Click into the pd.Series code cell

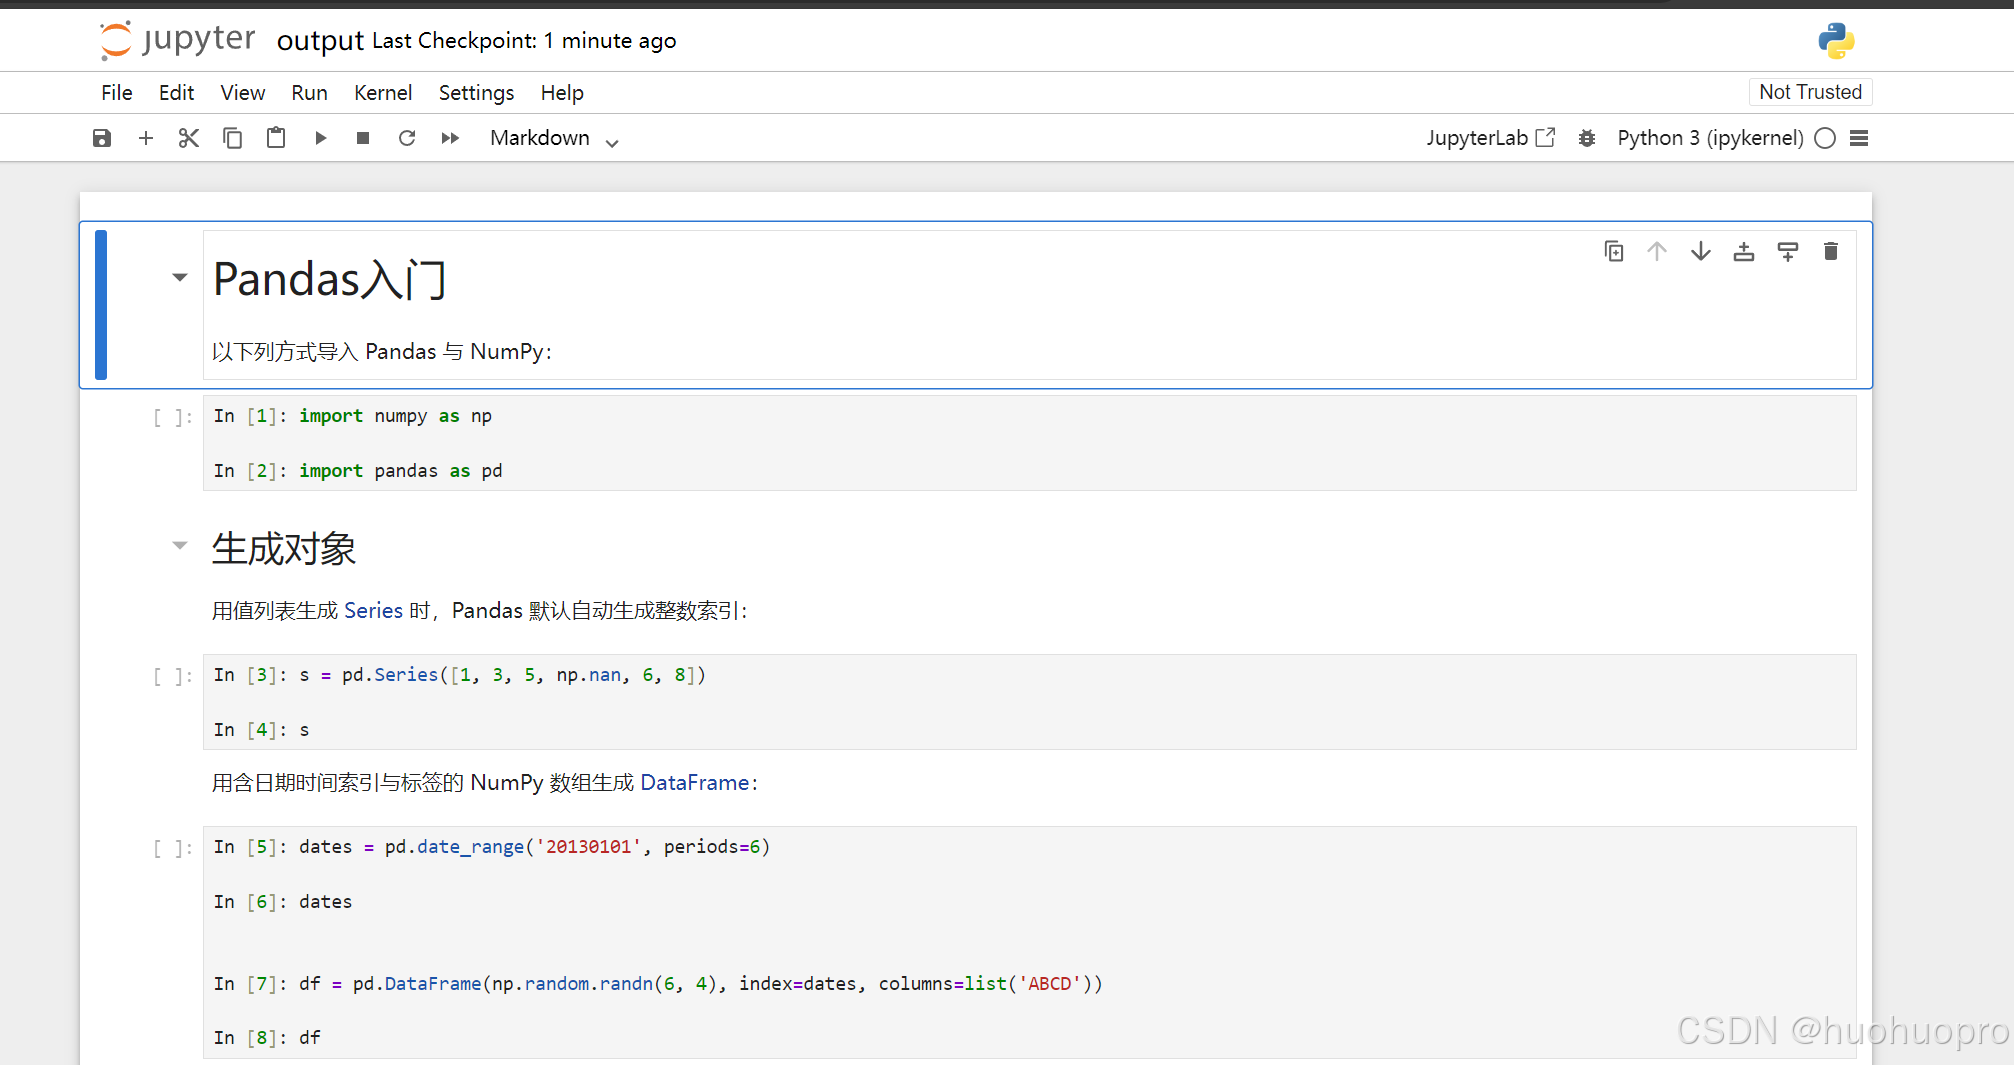pos(1029,702)
